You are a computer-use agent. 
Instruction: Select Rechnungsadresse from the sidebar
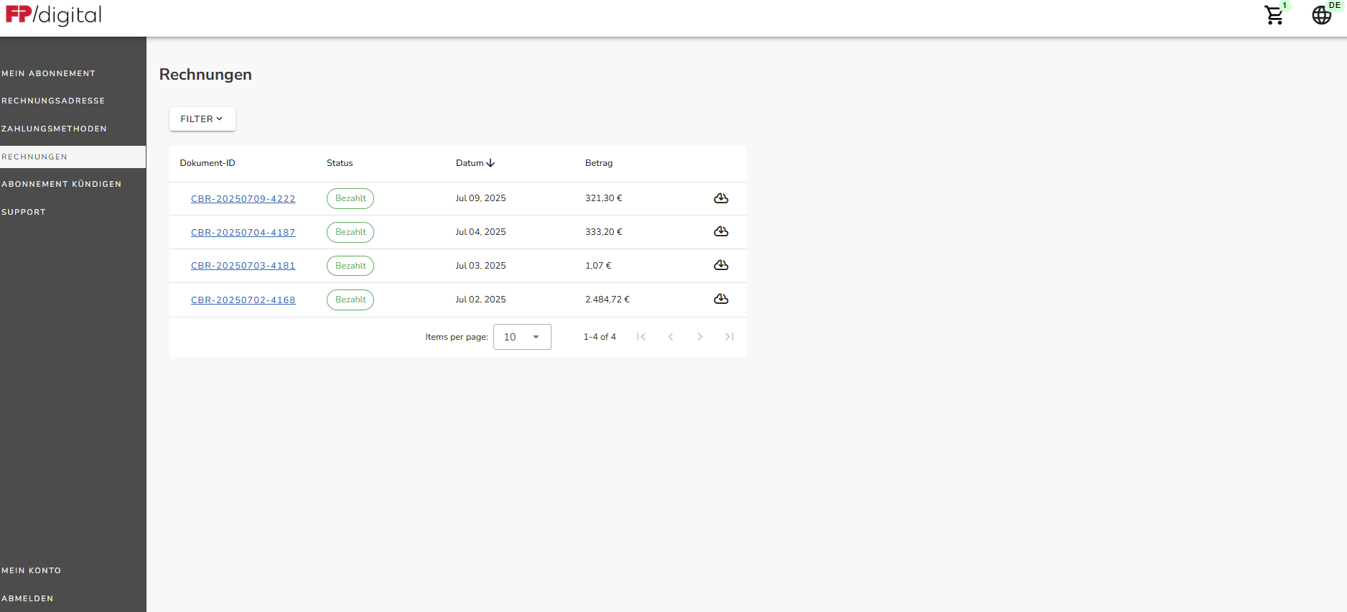(x=53, y=101)
